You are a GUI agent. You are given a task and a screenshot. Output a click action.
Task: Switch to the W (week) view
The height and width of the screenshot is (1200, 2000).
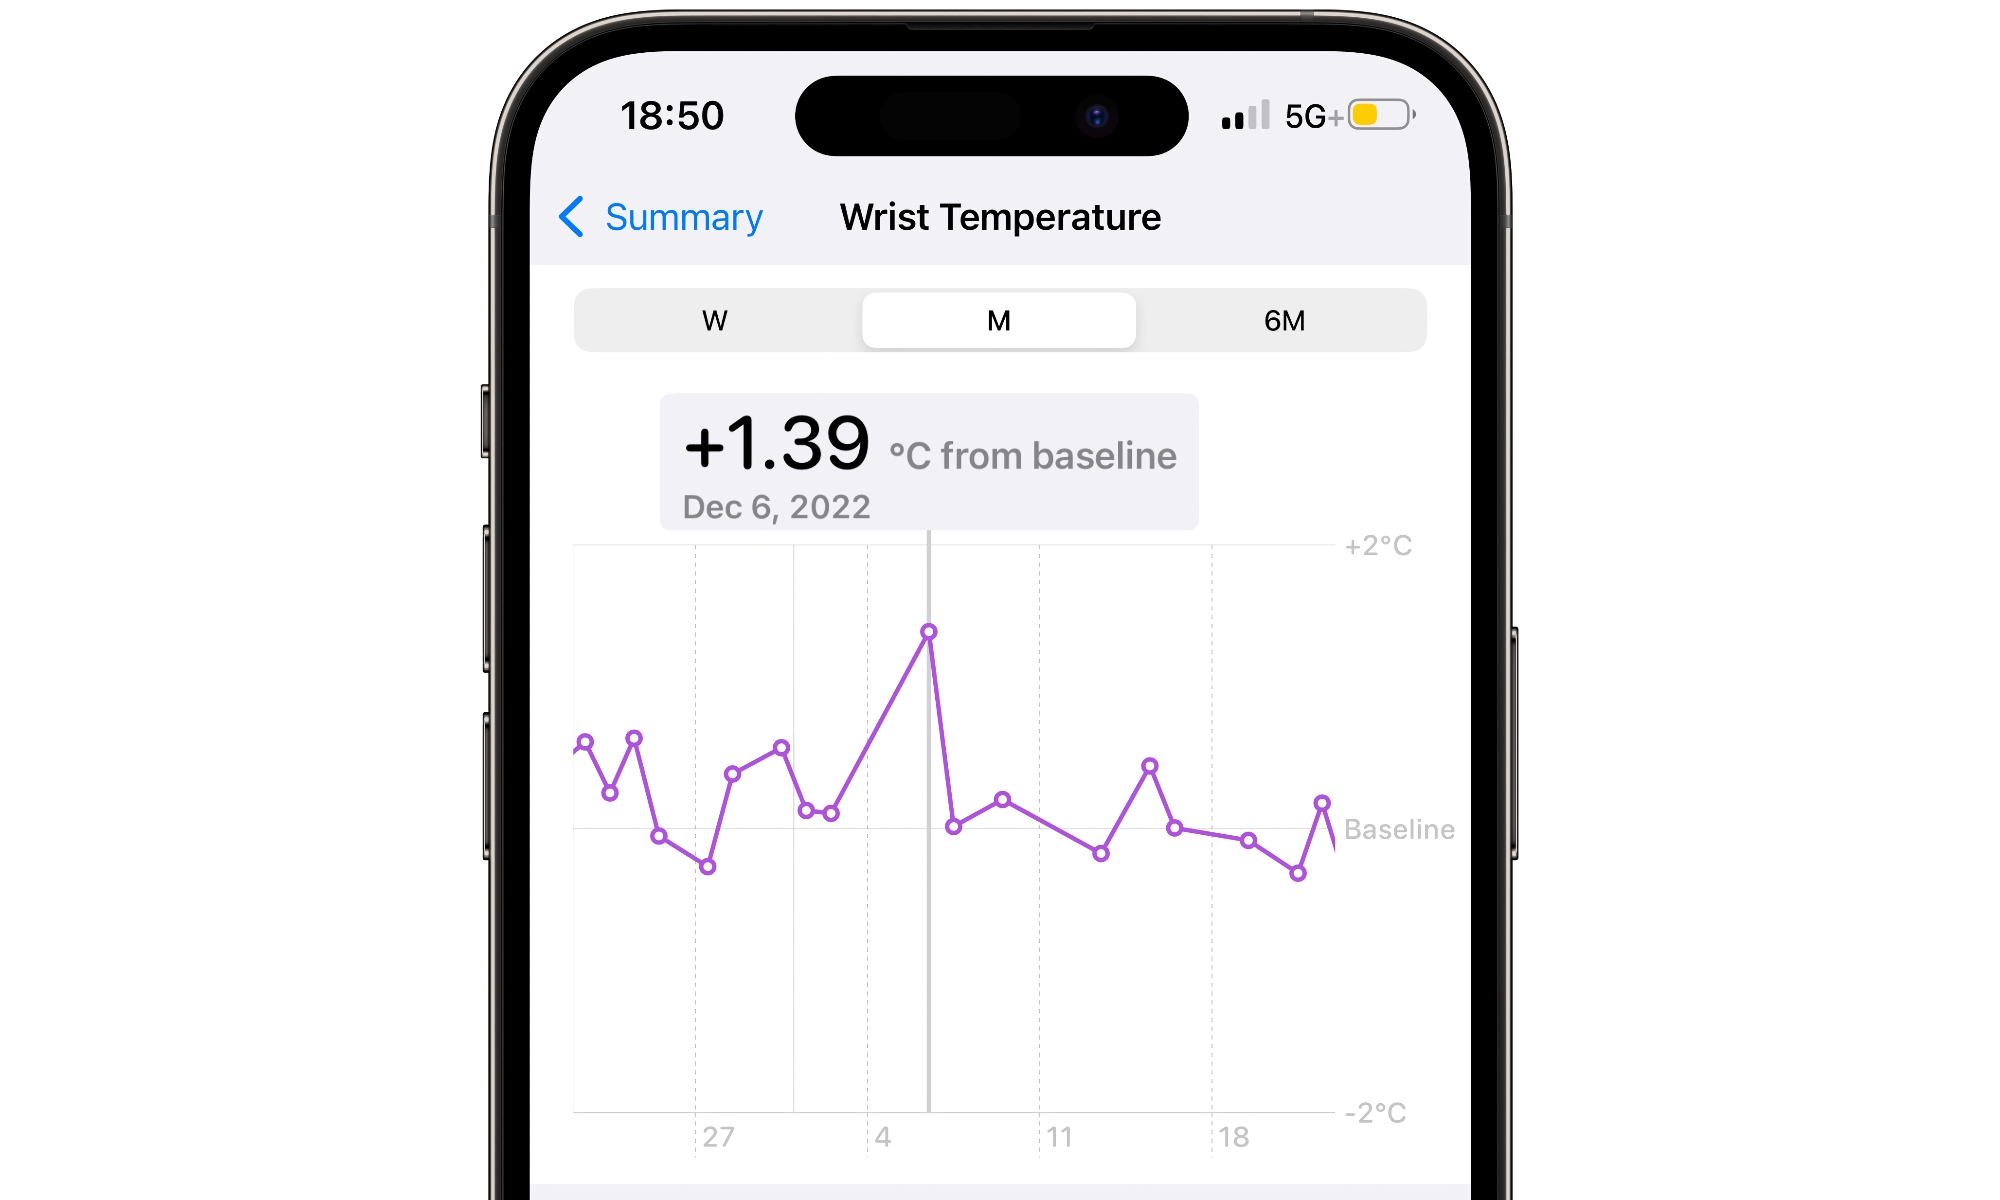[x=714, y=319]
